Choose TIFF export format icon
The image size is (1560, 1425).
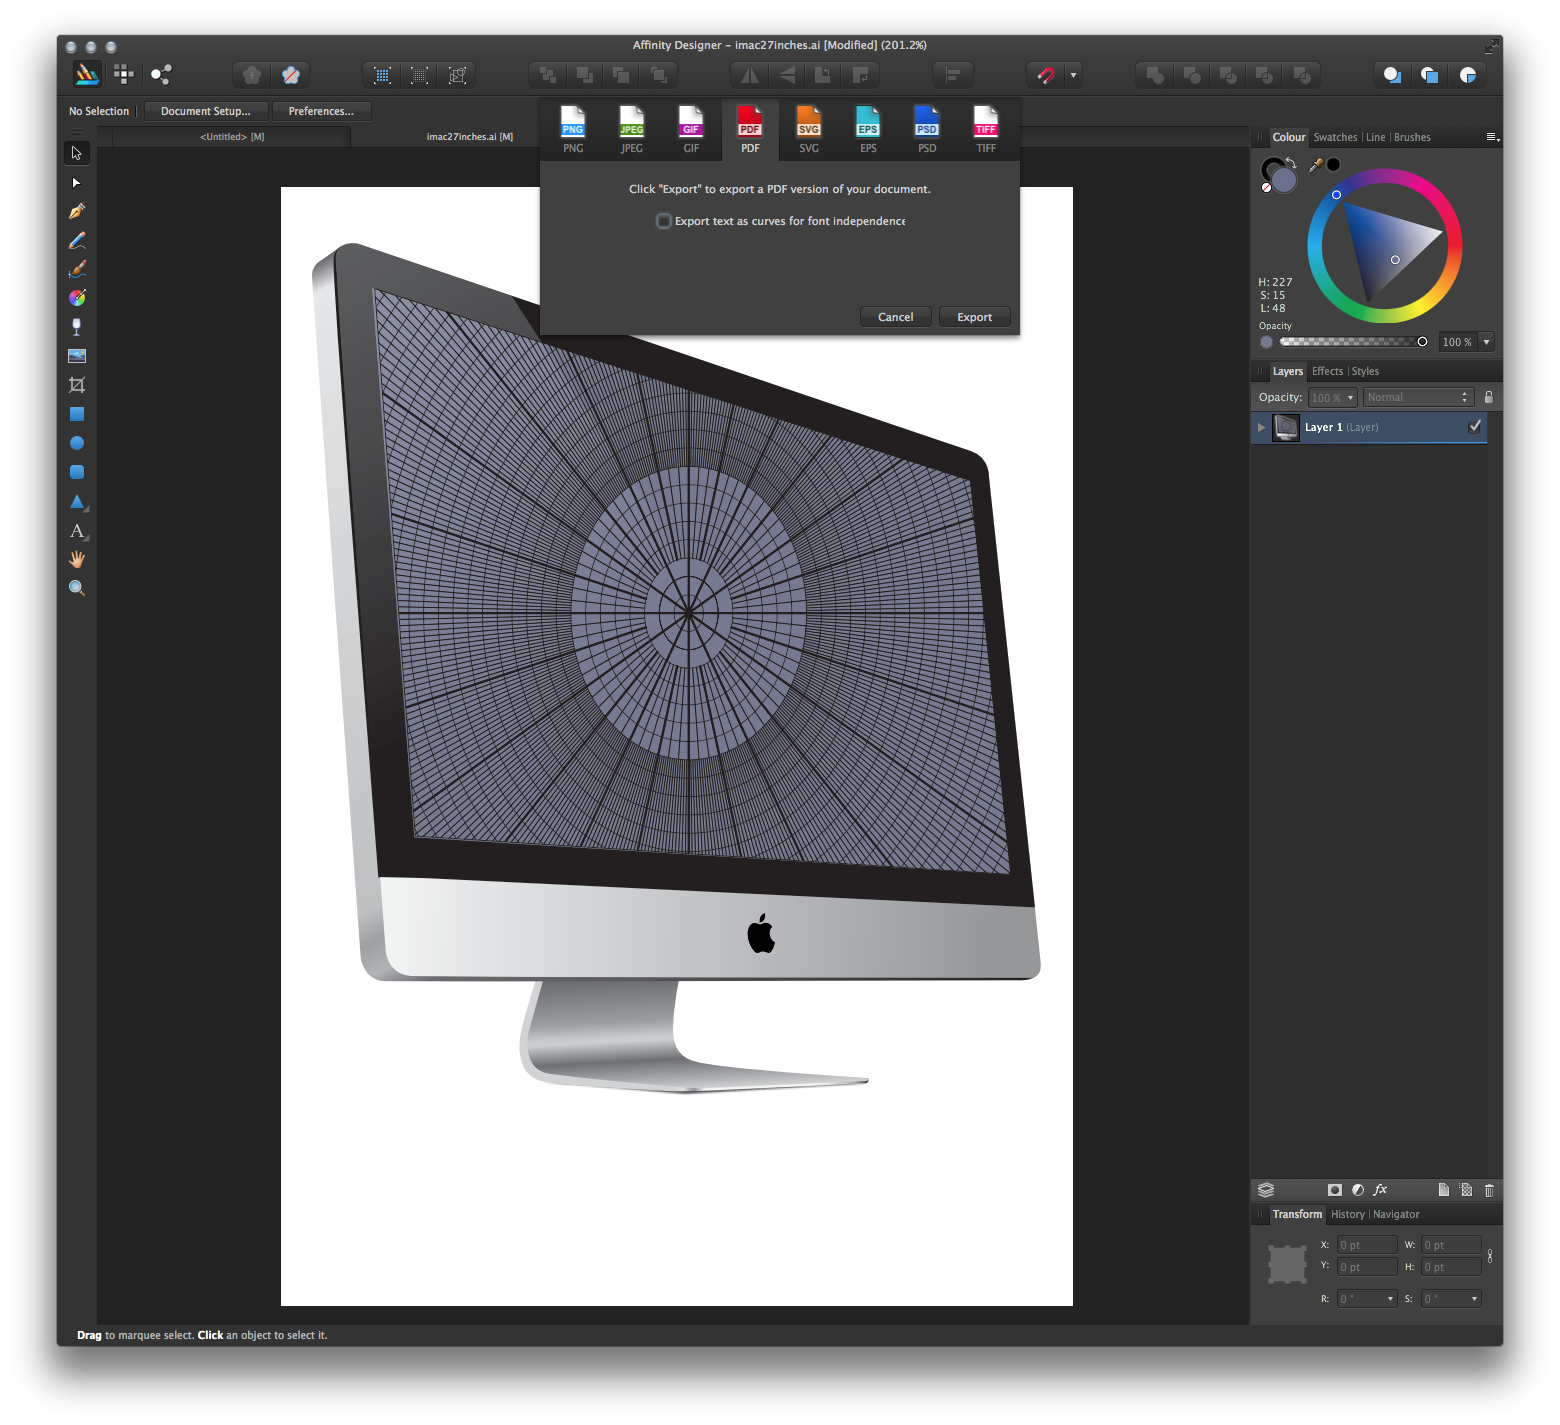coord(986,129)
